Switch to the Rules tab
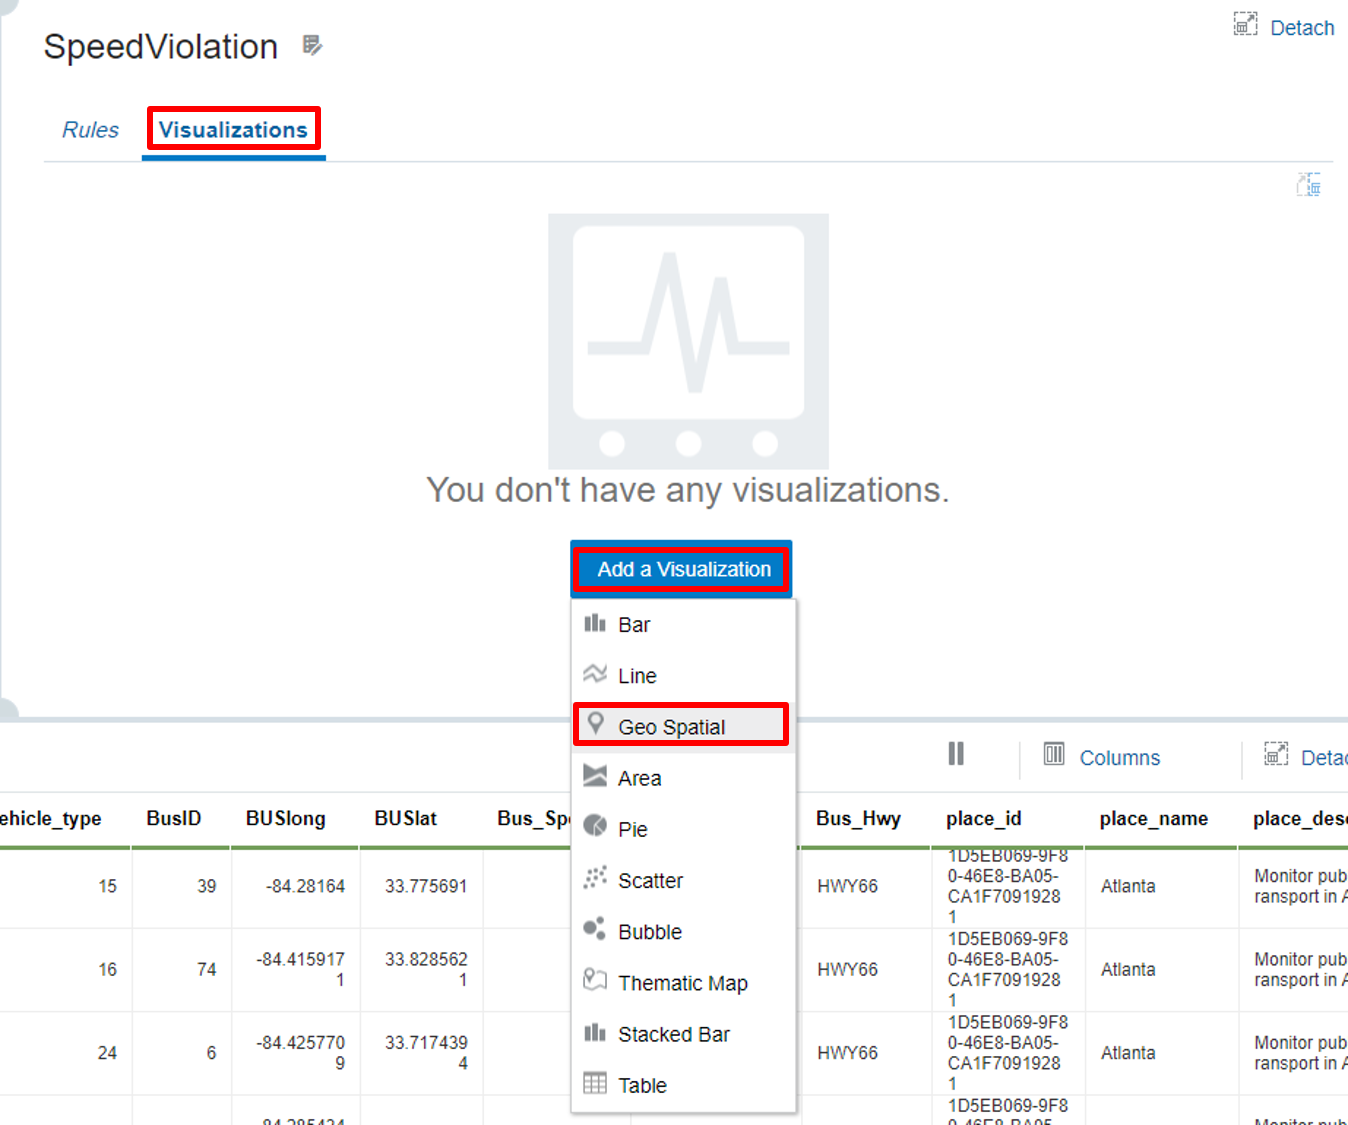This screenshot has width=1348, height=1125. point(90,130)
